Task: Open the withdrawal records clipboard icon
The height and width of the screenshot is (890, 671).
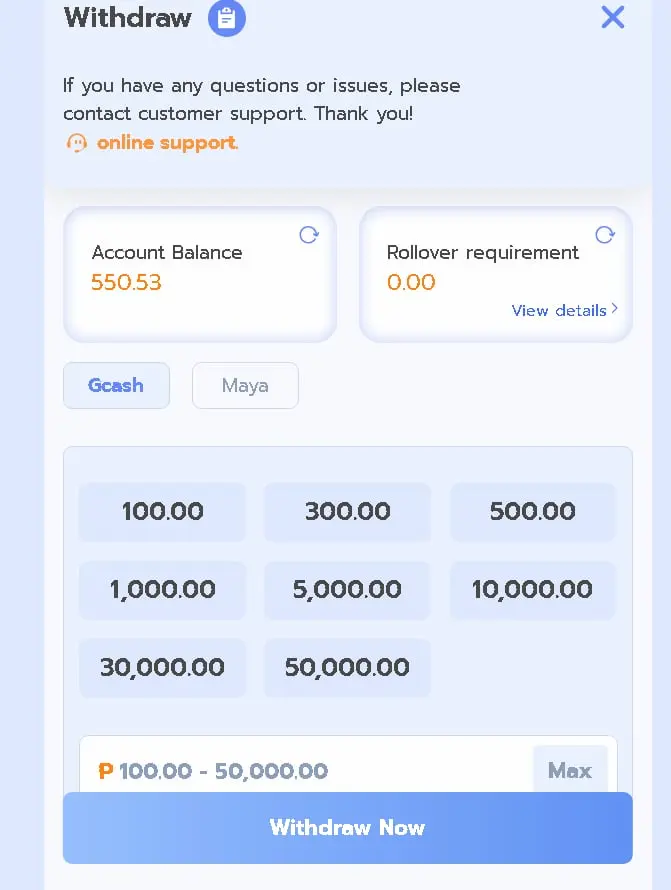Action: [227, 18]
